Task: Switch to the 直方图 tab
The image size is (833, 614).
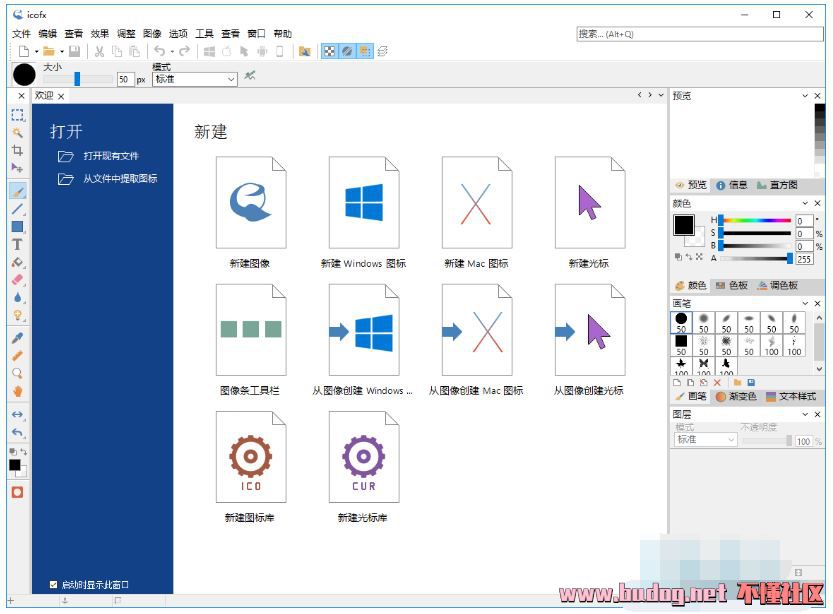Action: point(778,185)
